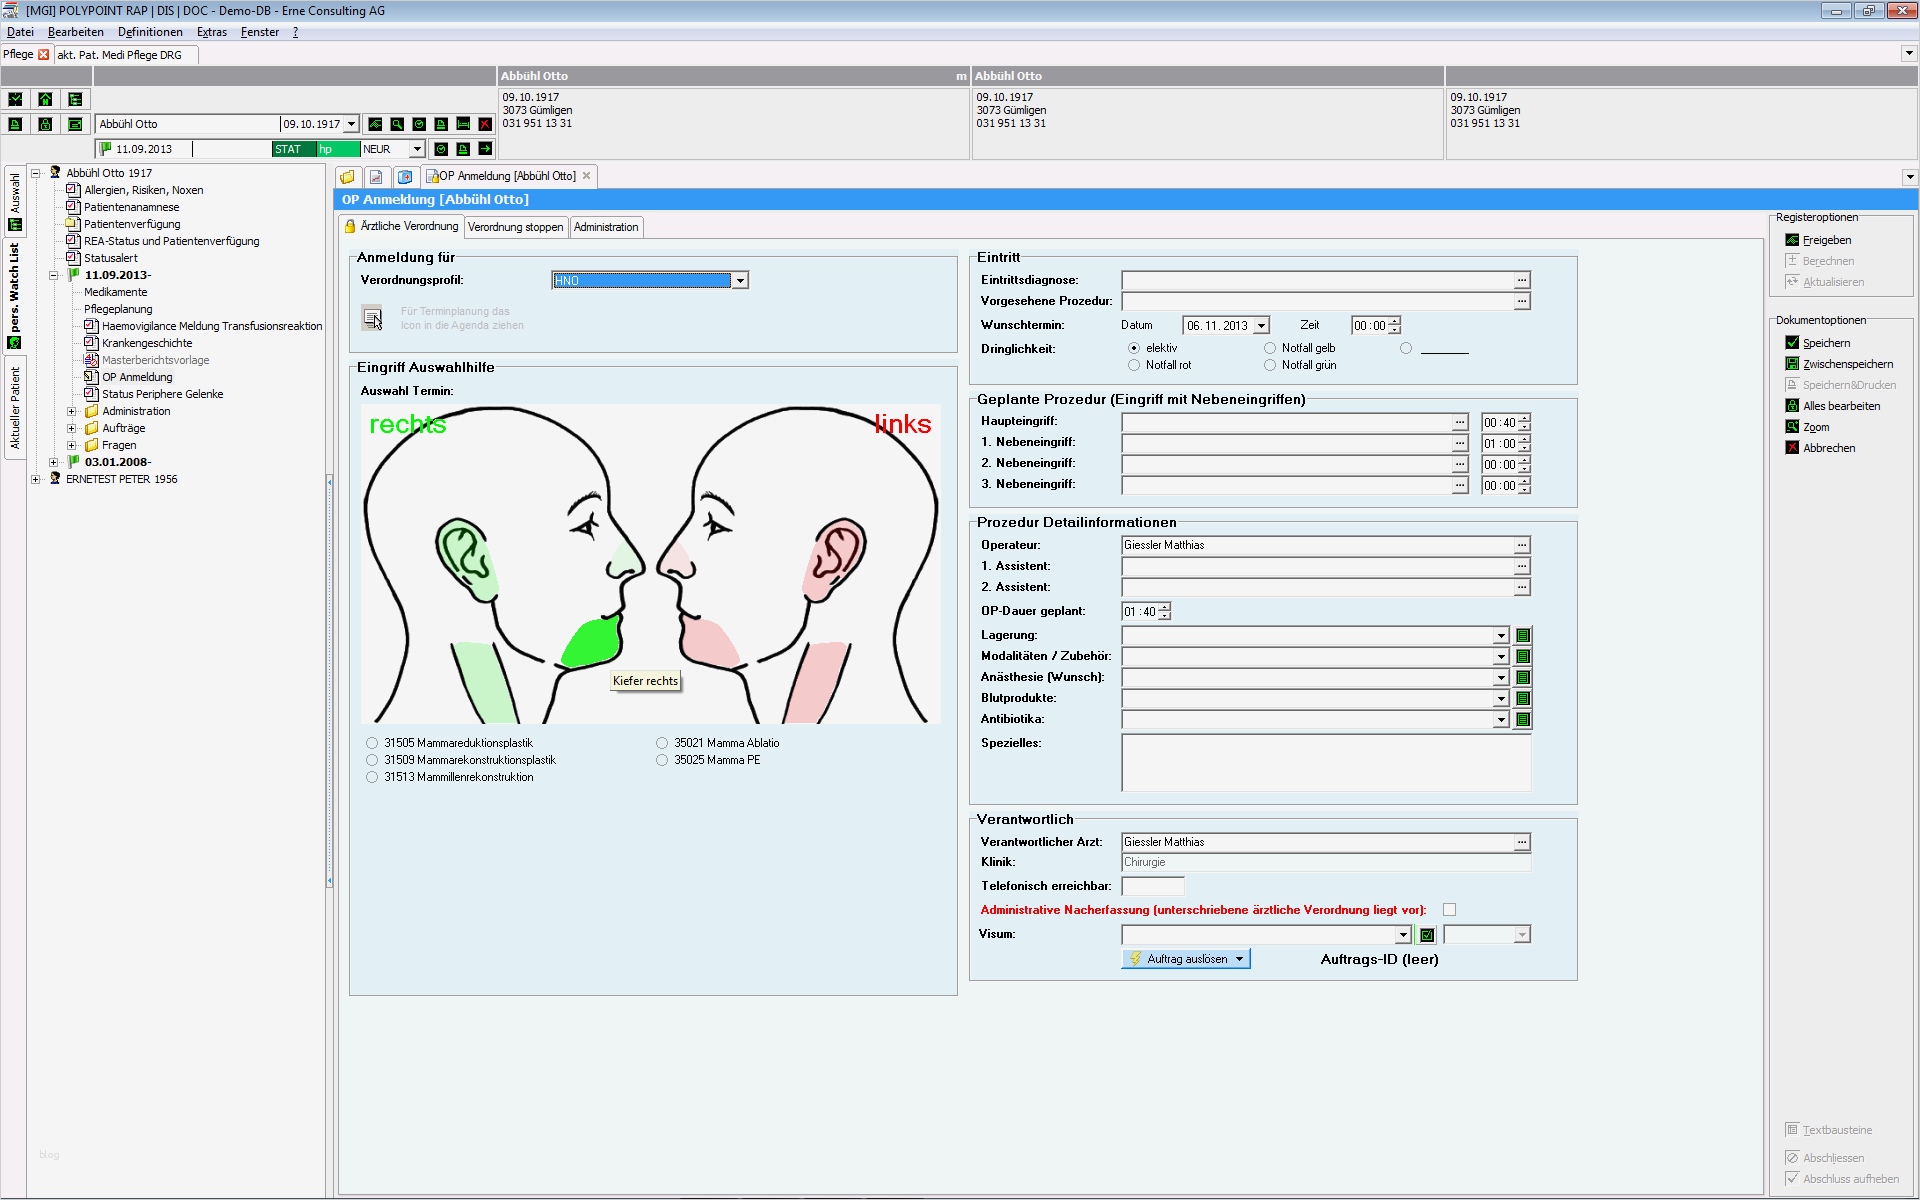Open the Definitionen menu
Image resolution: width=1920 pixels, height=1200 pixels.
[150, 32]
